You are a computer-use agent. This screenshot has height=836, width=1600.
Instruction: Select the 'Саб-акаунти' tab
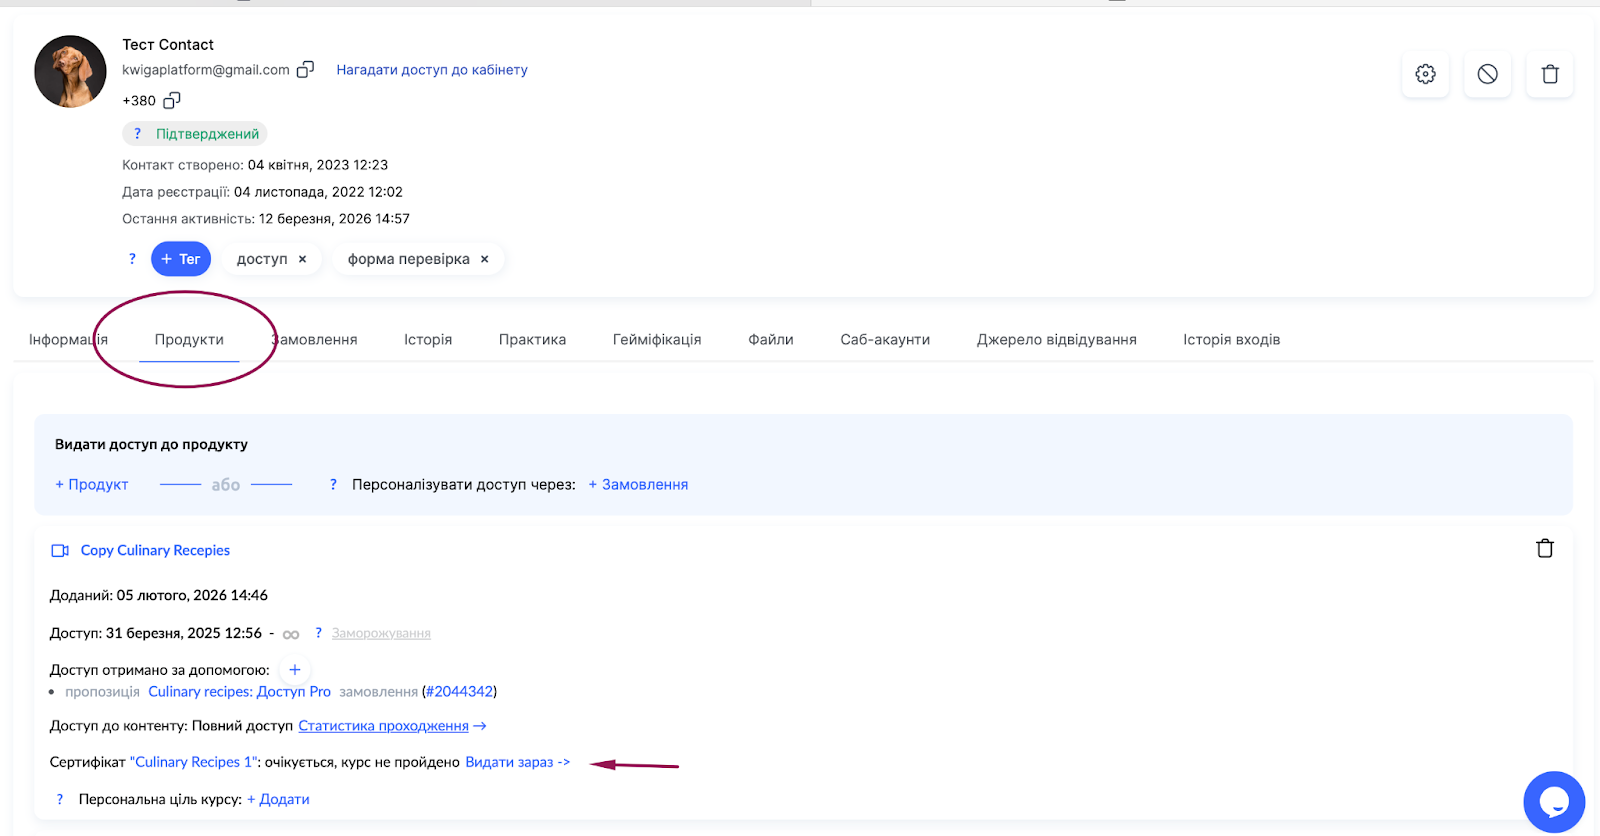885,340
